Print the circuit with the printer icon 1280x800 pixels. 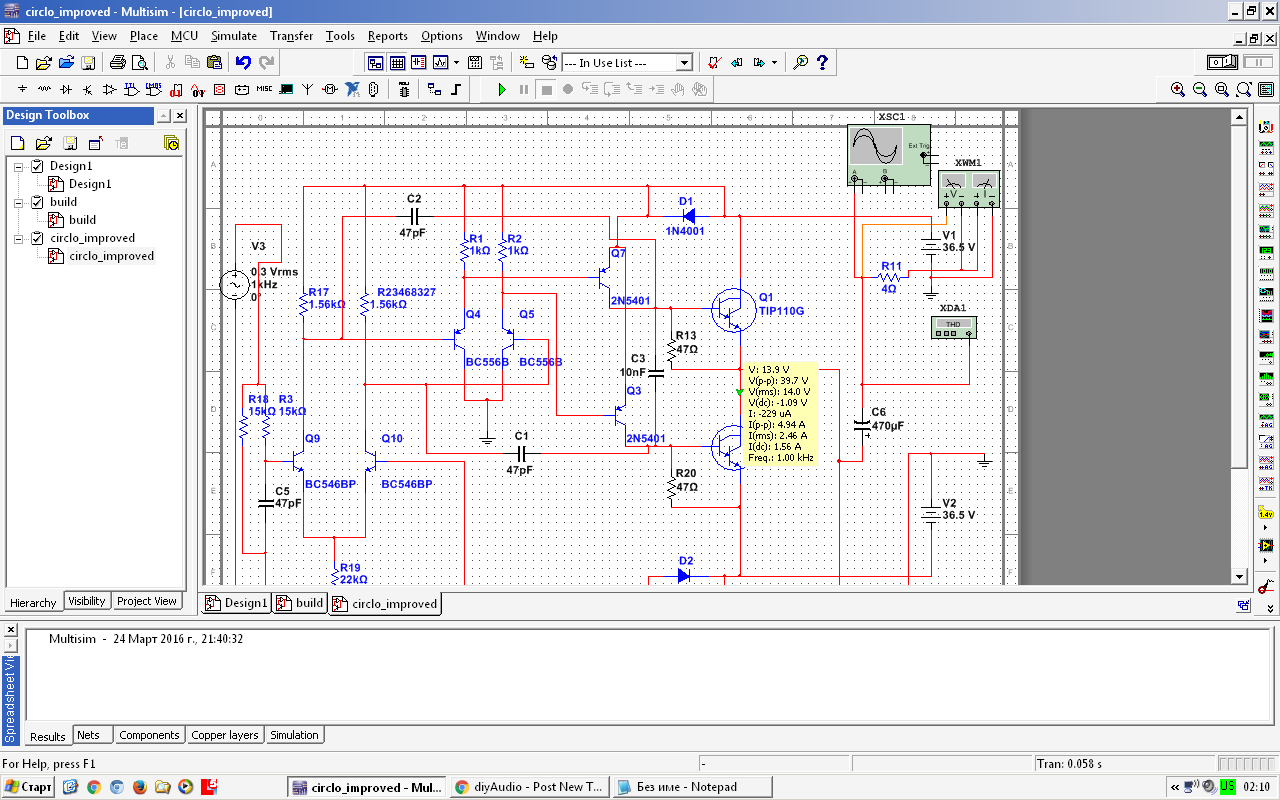click(118, 63)
